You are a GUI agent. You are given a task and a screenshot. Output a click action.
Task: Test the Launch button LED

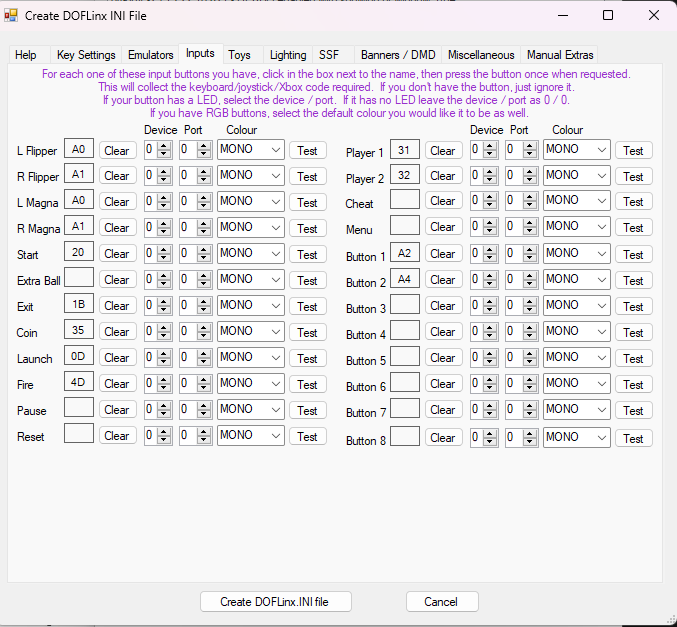tap(307, 358)
